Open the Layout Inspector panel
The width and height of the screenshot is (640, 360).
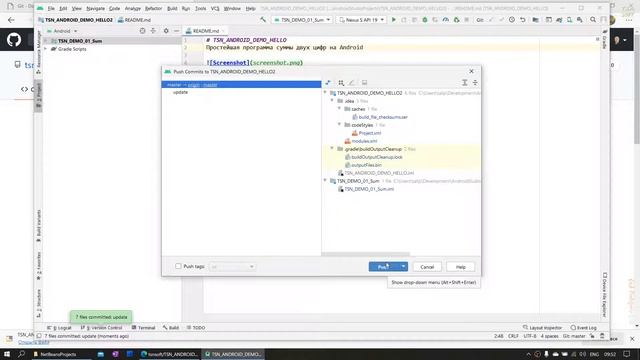point(542,328)
